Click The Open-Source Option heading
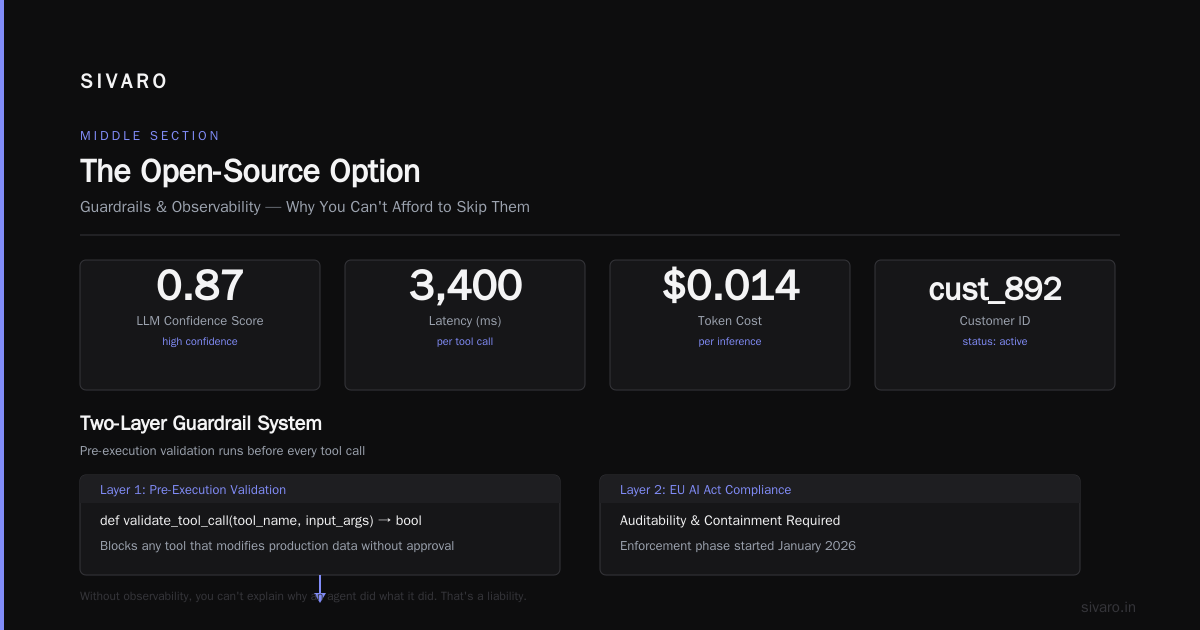This screenshot has width=1200, height=630. (x=250, y=171)
